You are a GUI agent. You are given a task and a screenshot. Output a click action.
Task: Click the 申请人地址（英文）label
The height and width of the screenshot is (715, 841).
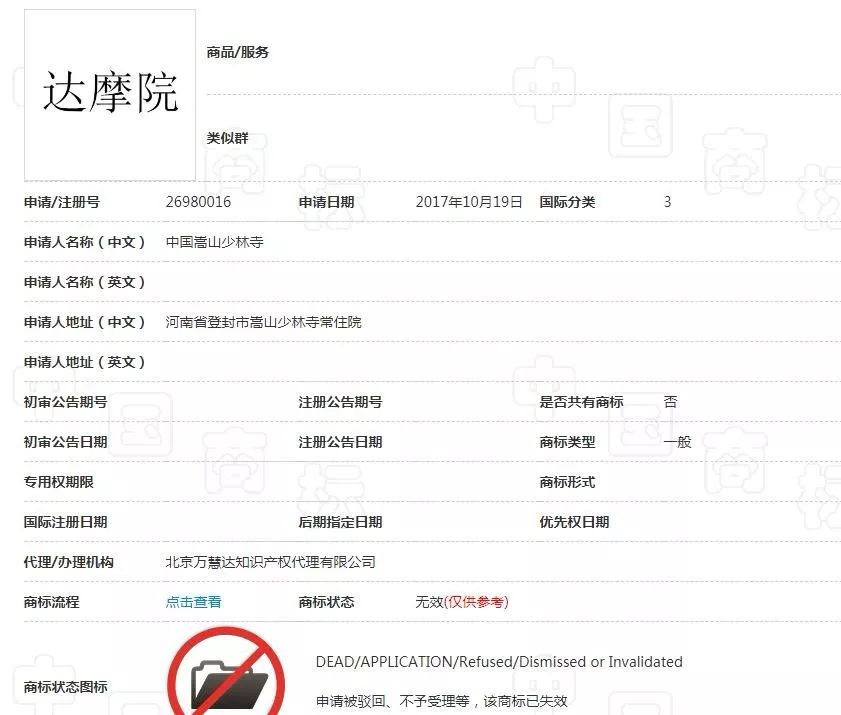pos(85,362)
